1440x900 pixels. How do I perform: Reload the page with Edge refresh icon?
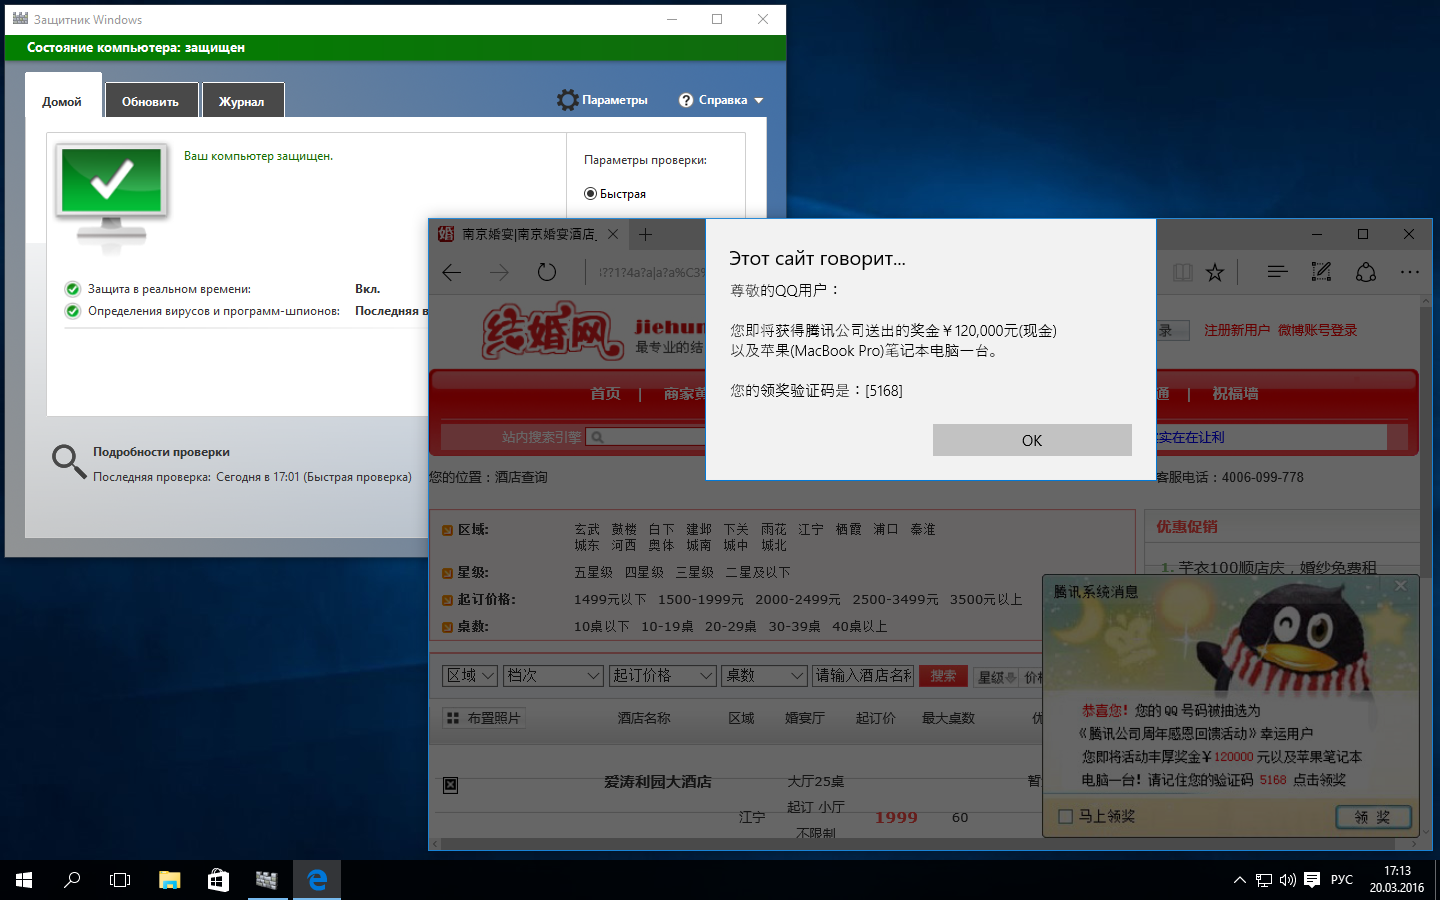click(x=546, y=272)
